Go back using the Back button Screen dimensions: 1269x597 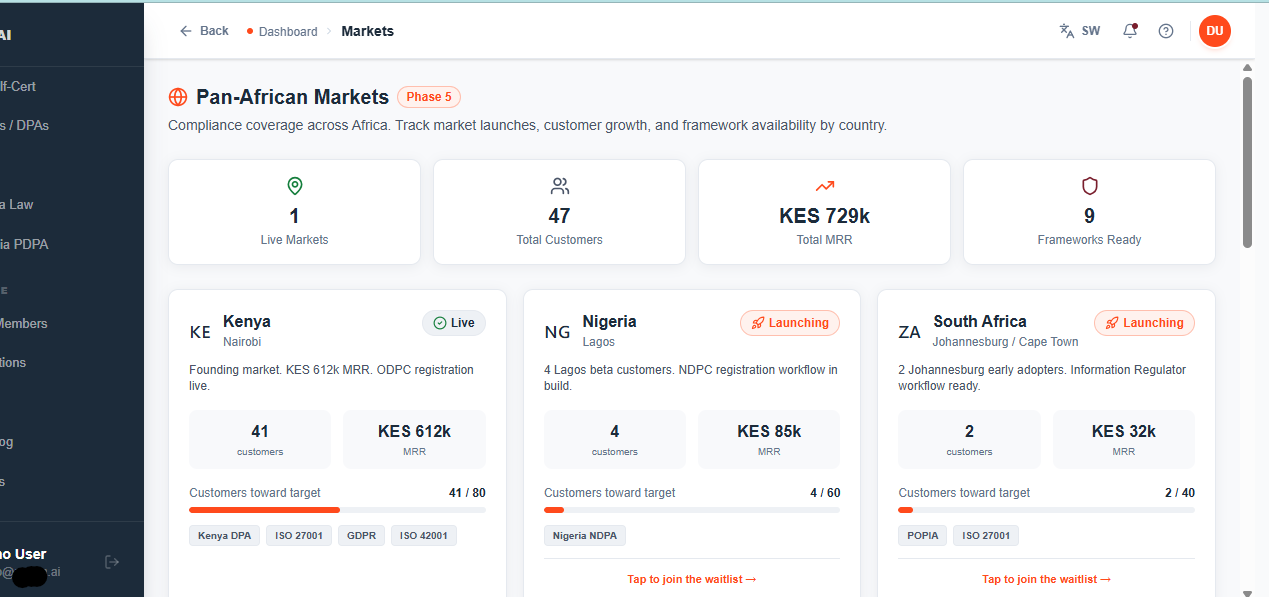[204, 31]
